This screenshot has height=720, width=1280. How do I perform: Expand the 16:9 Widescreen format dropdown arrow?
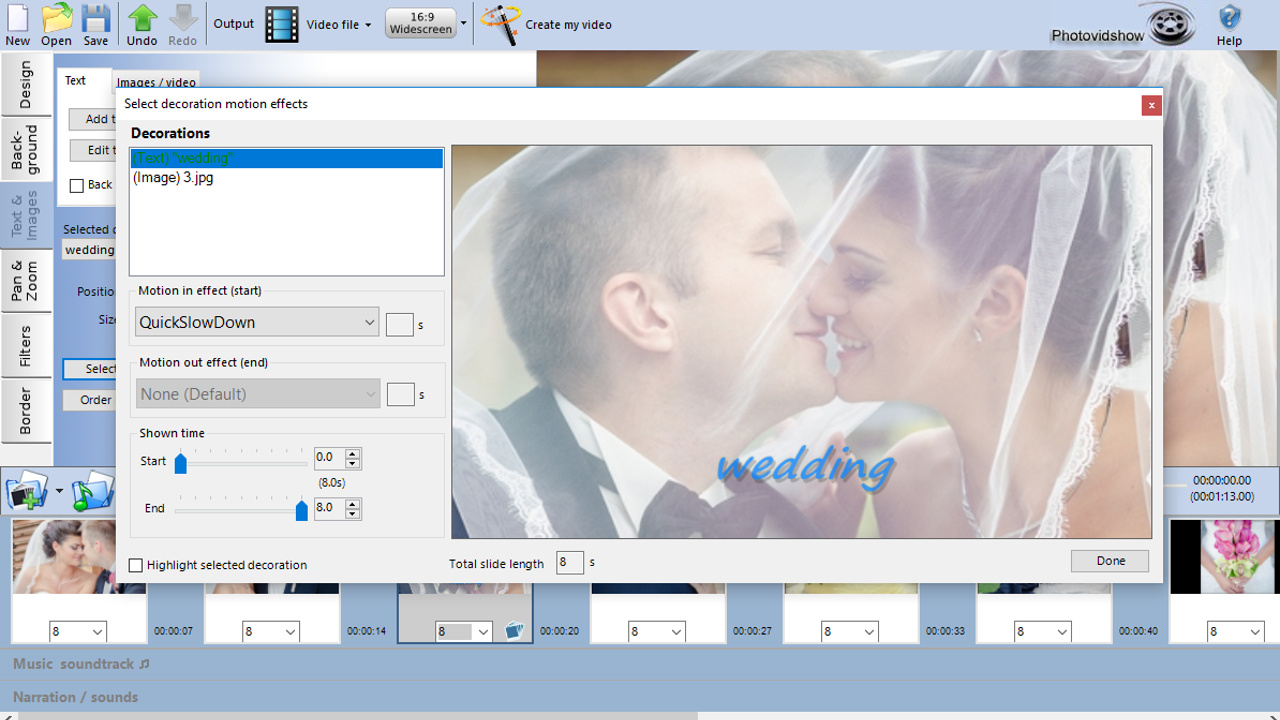[462, 22]
